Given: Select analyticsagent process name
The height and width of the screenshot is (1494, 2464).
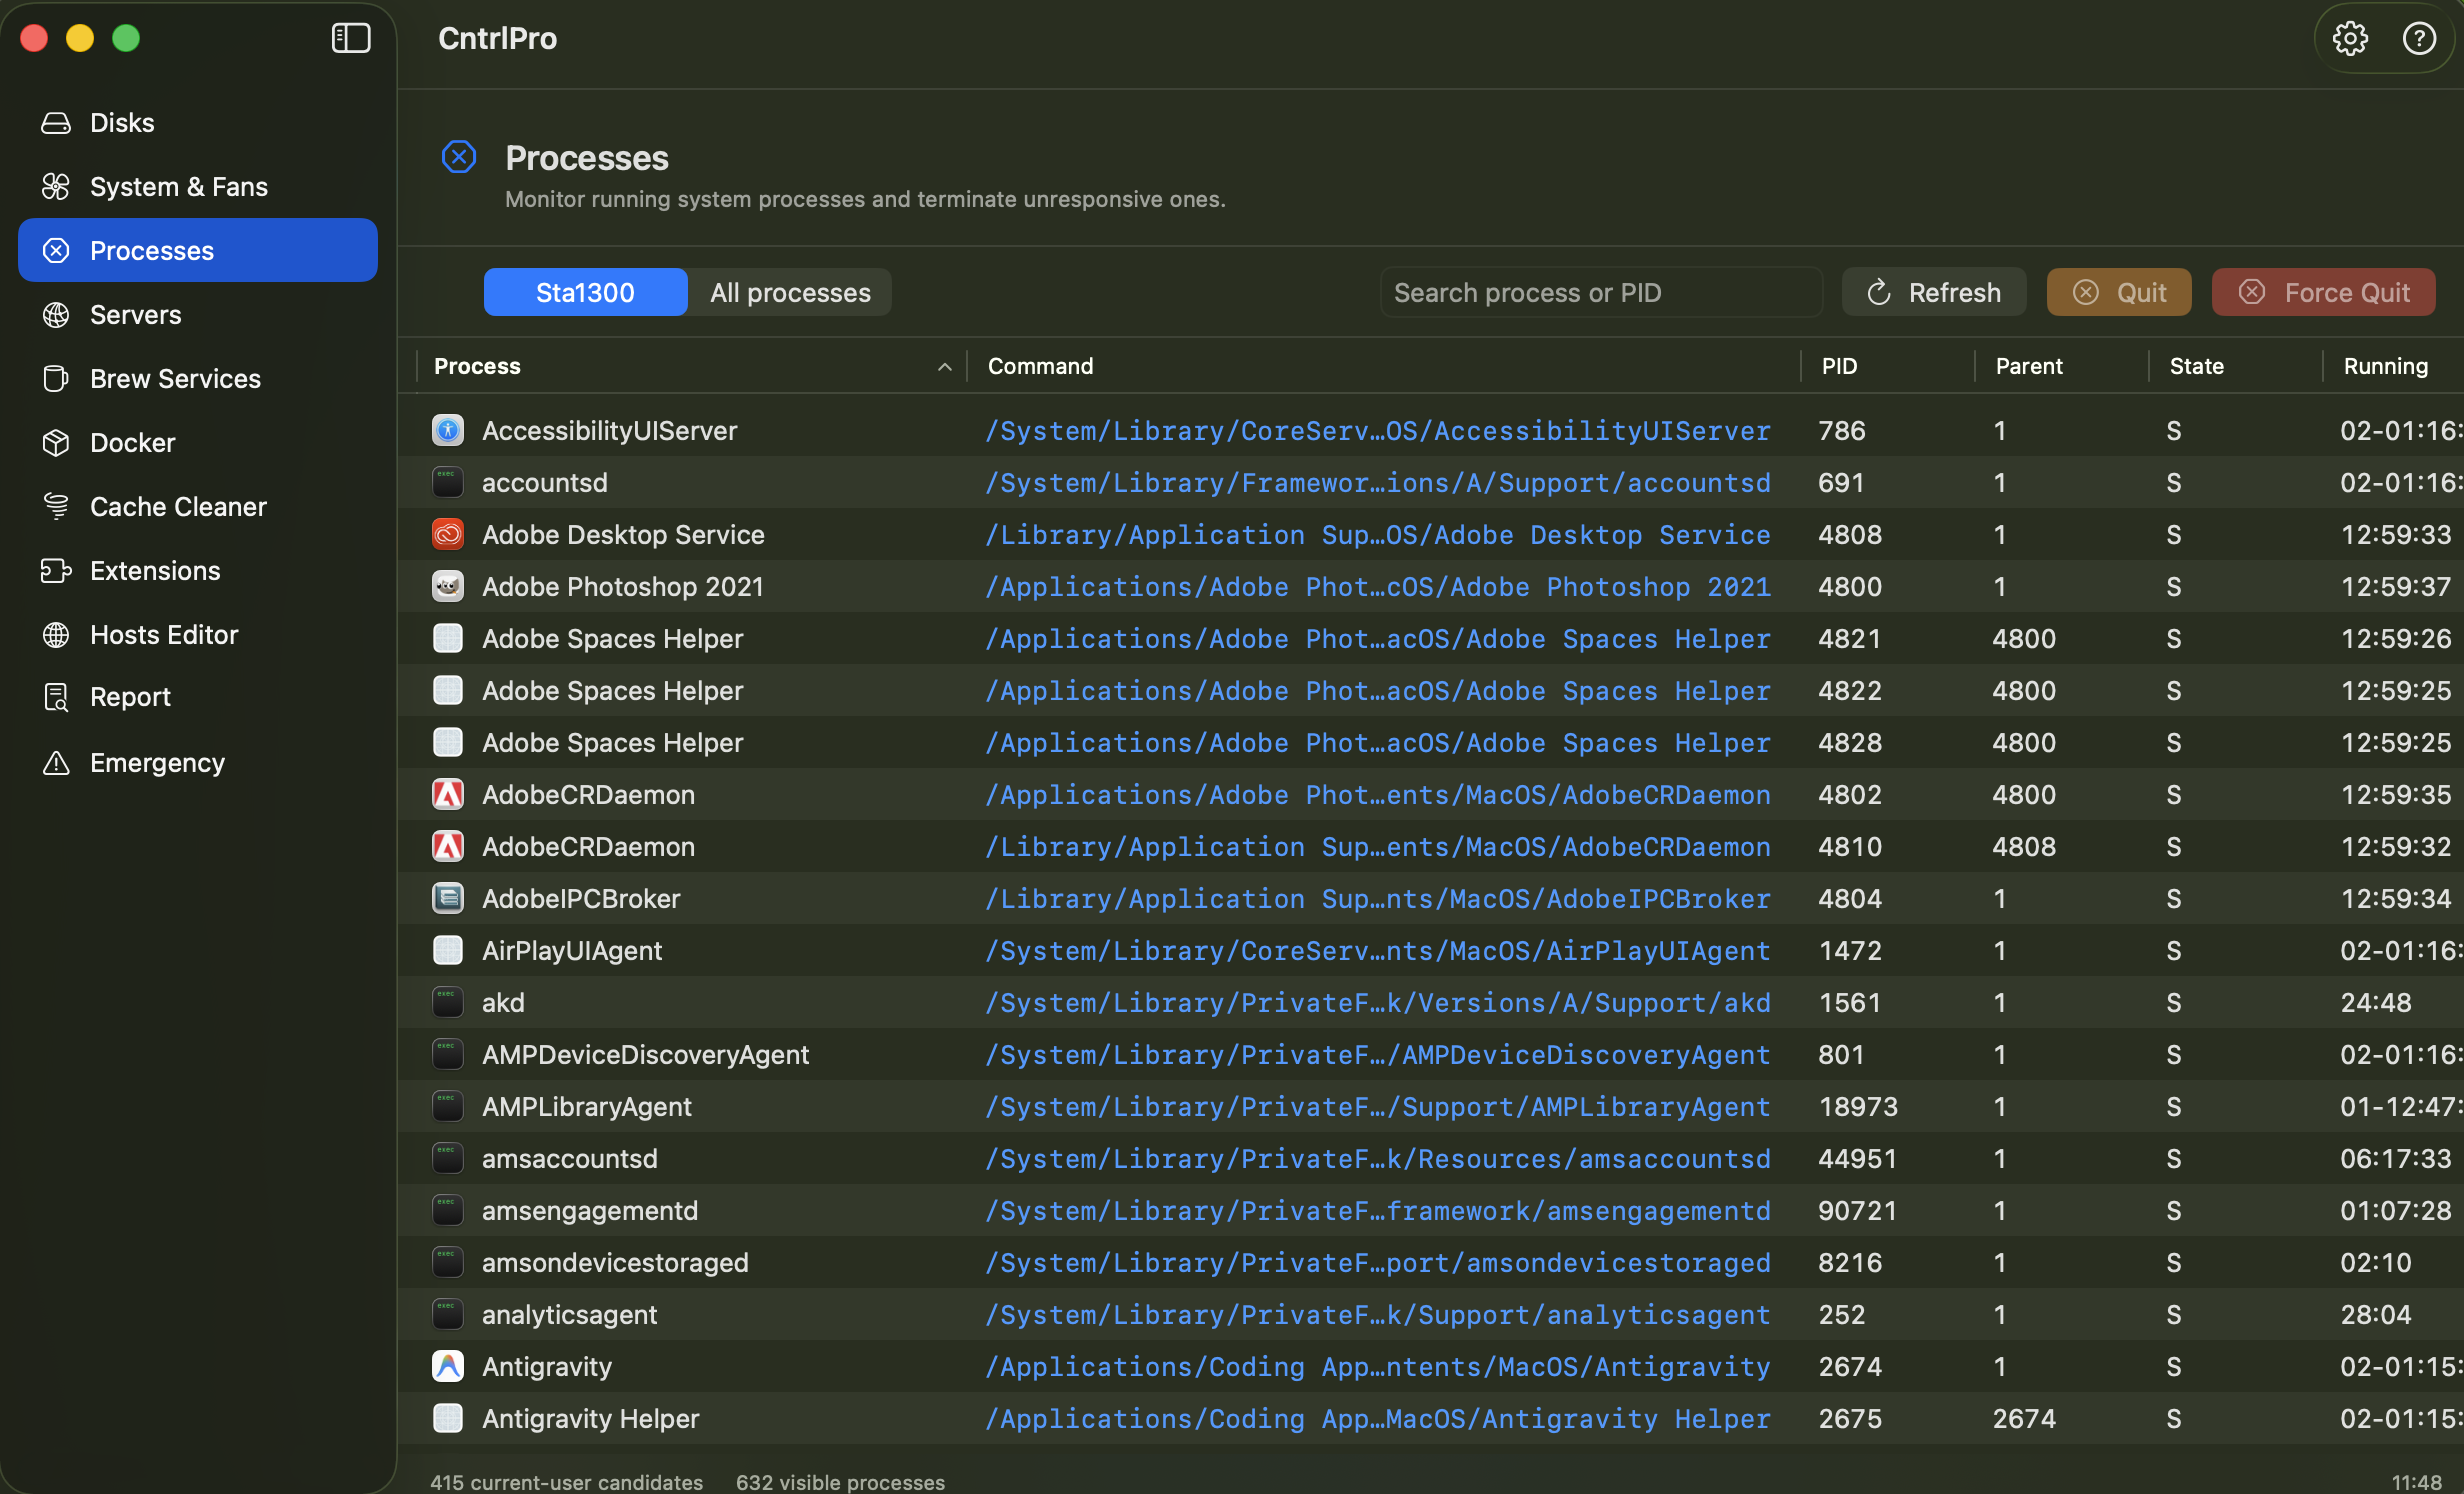Looking at the screenshot, I should click(569, 1314).
